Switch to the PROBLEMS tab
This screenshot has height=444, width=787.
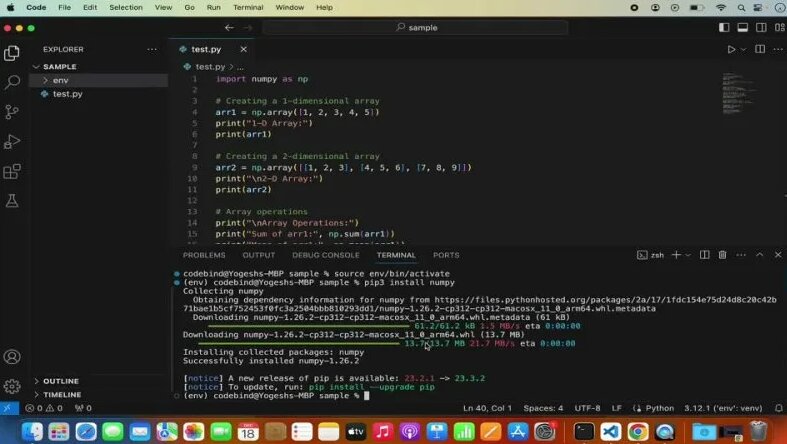(204, 255)
